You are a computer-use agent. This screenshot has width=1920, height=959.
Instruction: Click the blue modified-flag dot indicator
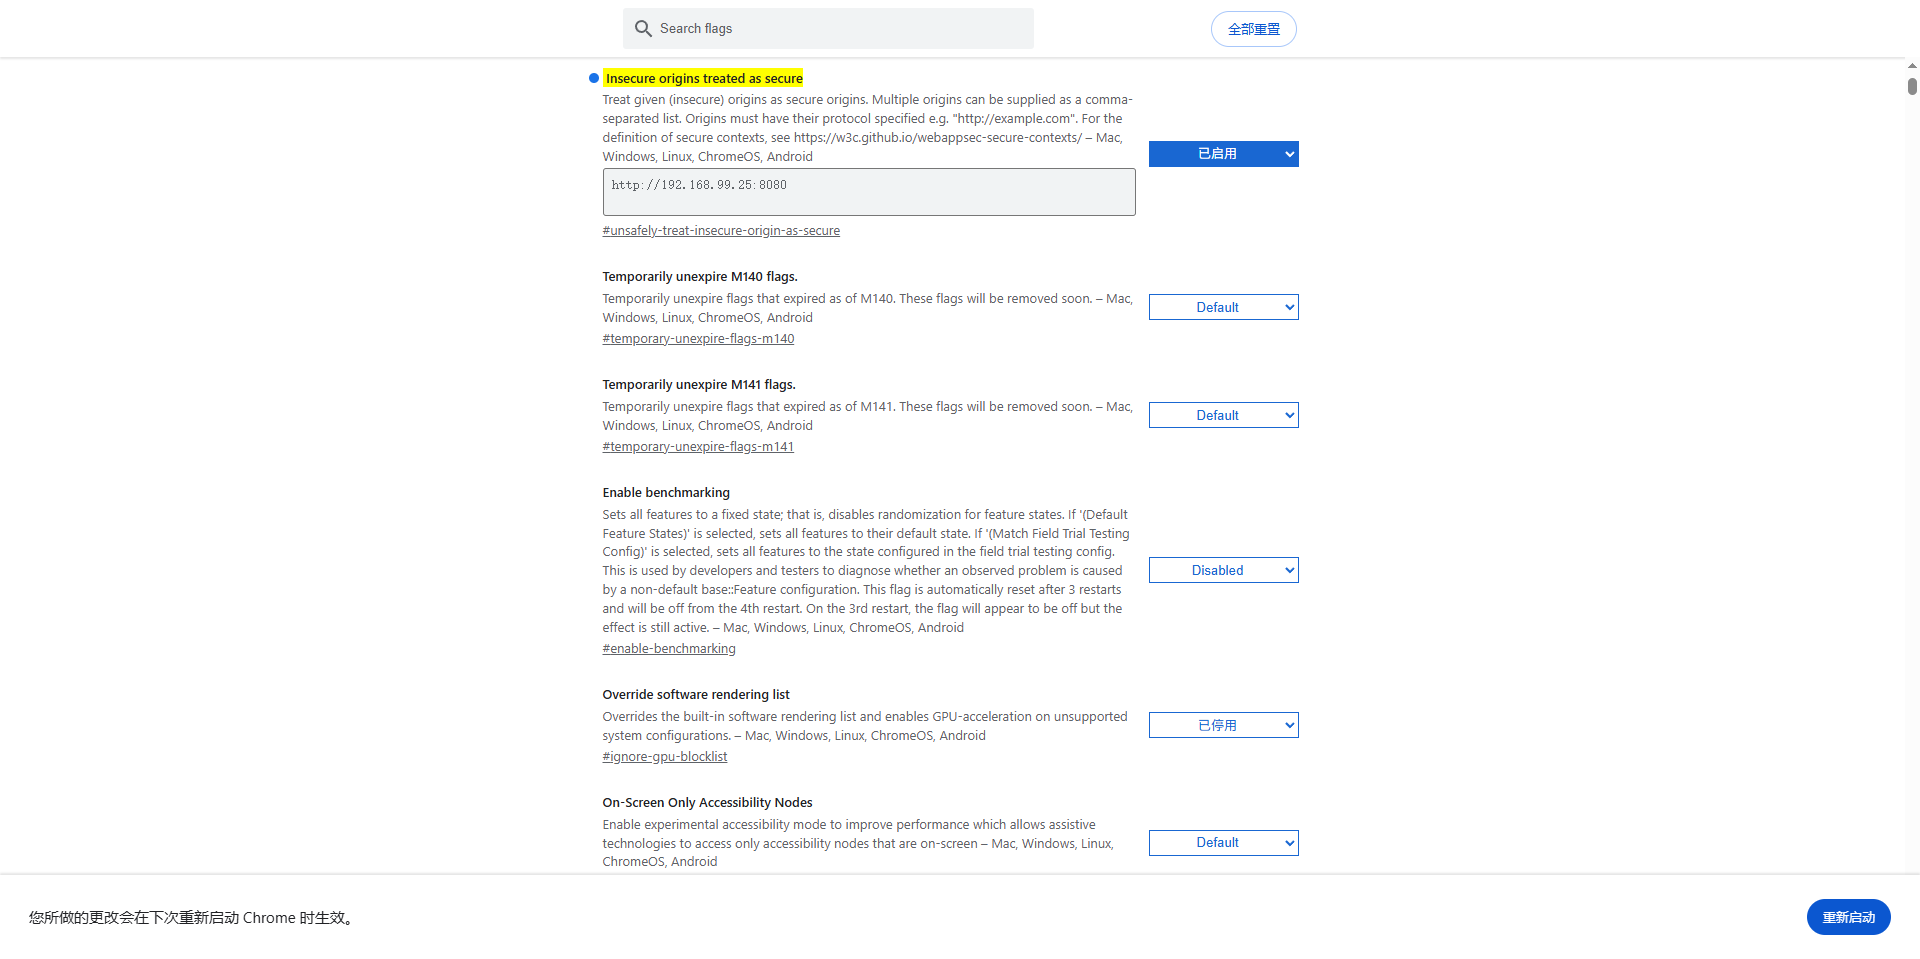594,78
